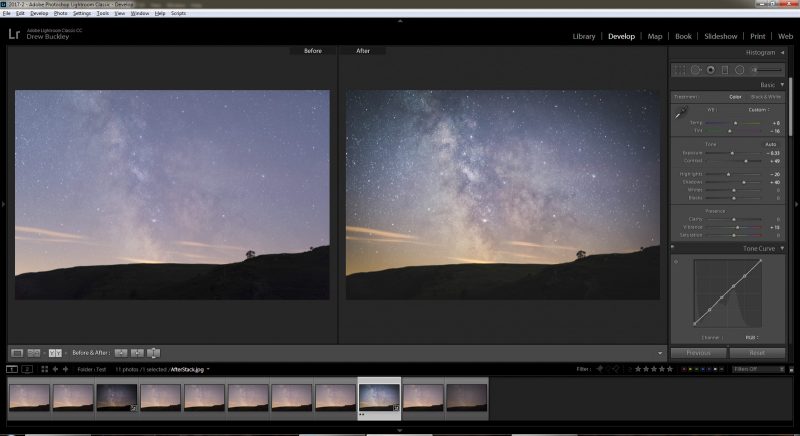The width and height of the screenshot is (800, 436).
Task: Open the Filters Off dropdown
Action: (758, 369)
